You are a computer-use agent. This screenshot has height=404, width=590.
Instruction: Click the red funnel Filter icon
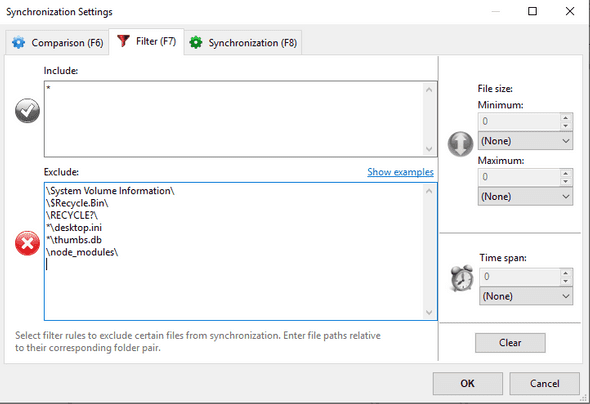pyautogui.click(x=123, y=41)
